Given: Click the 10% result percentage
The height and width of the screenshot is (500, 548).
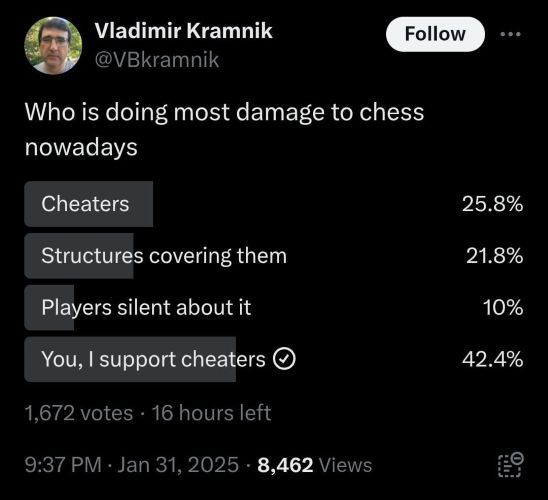Looking at the screenshot, I should point(503,307).
